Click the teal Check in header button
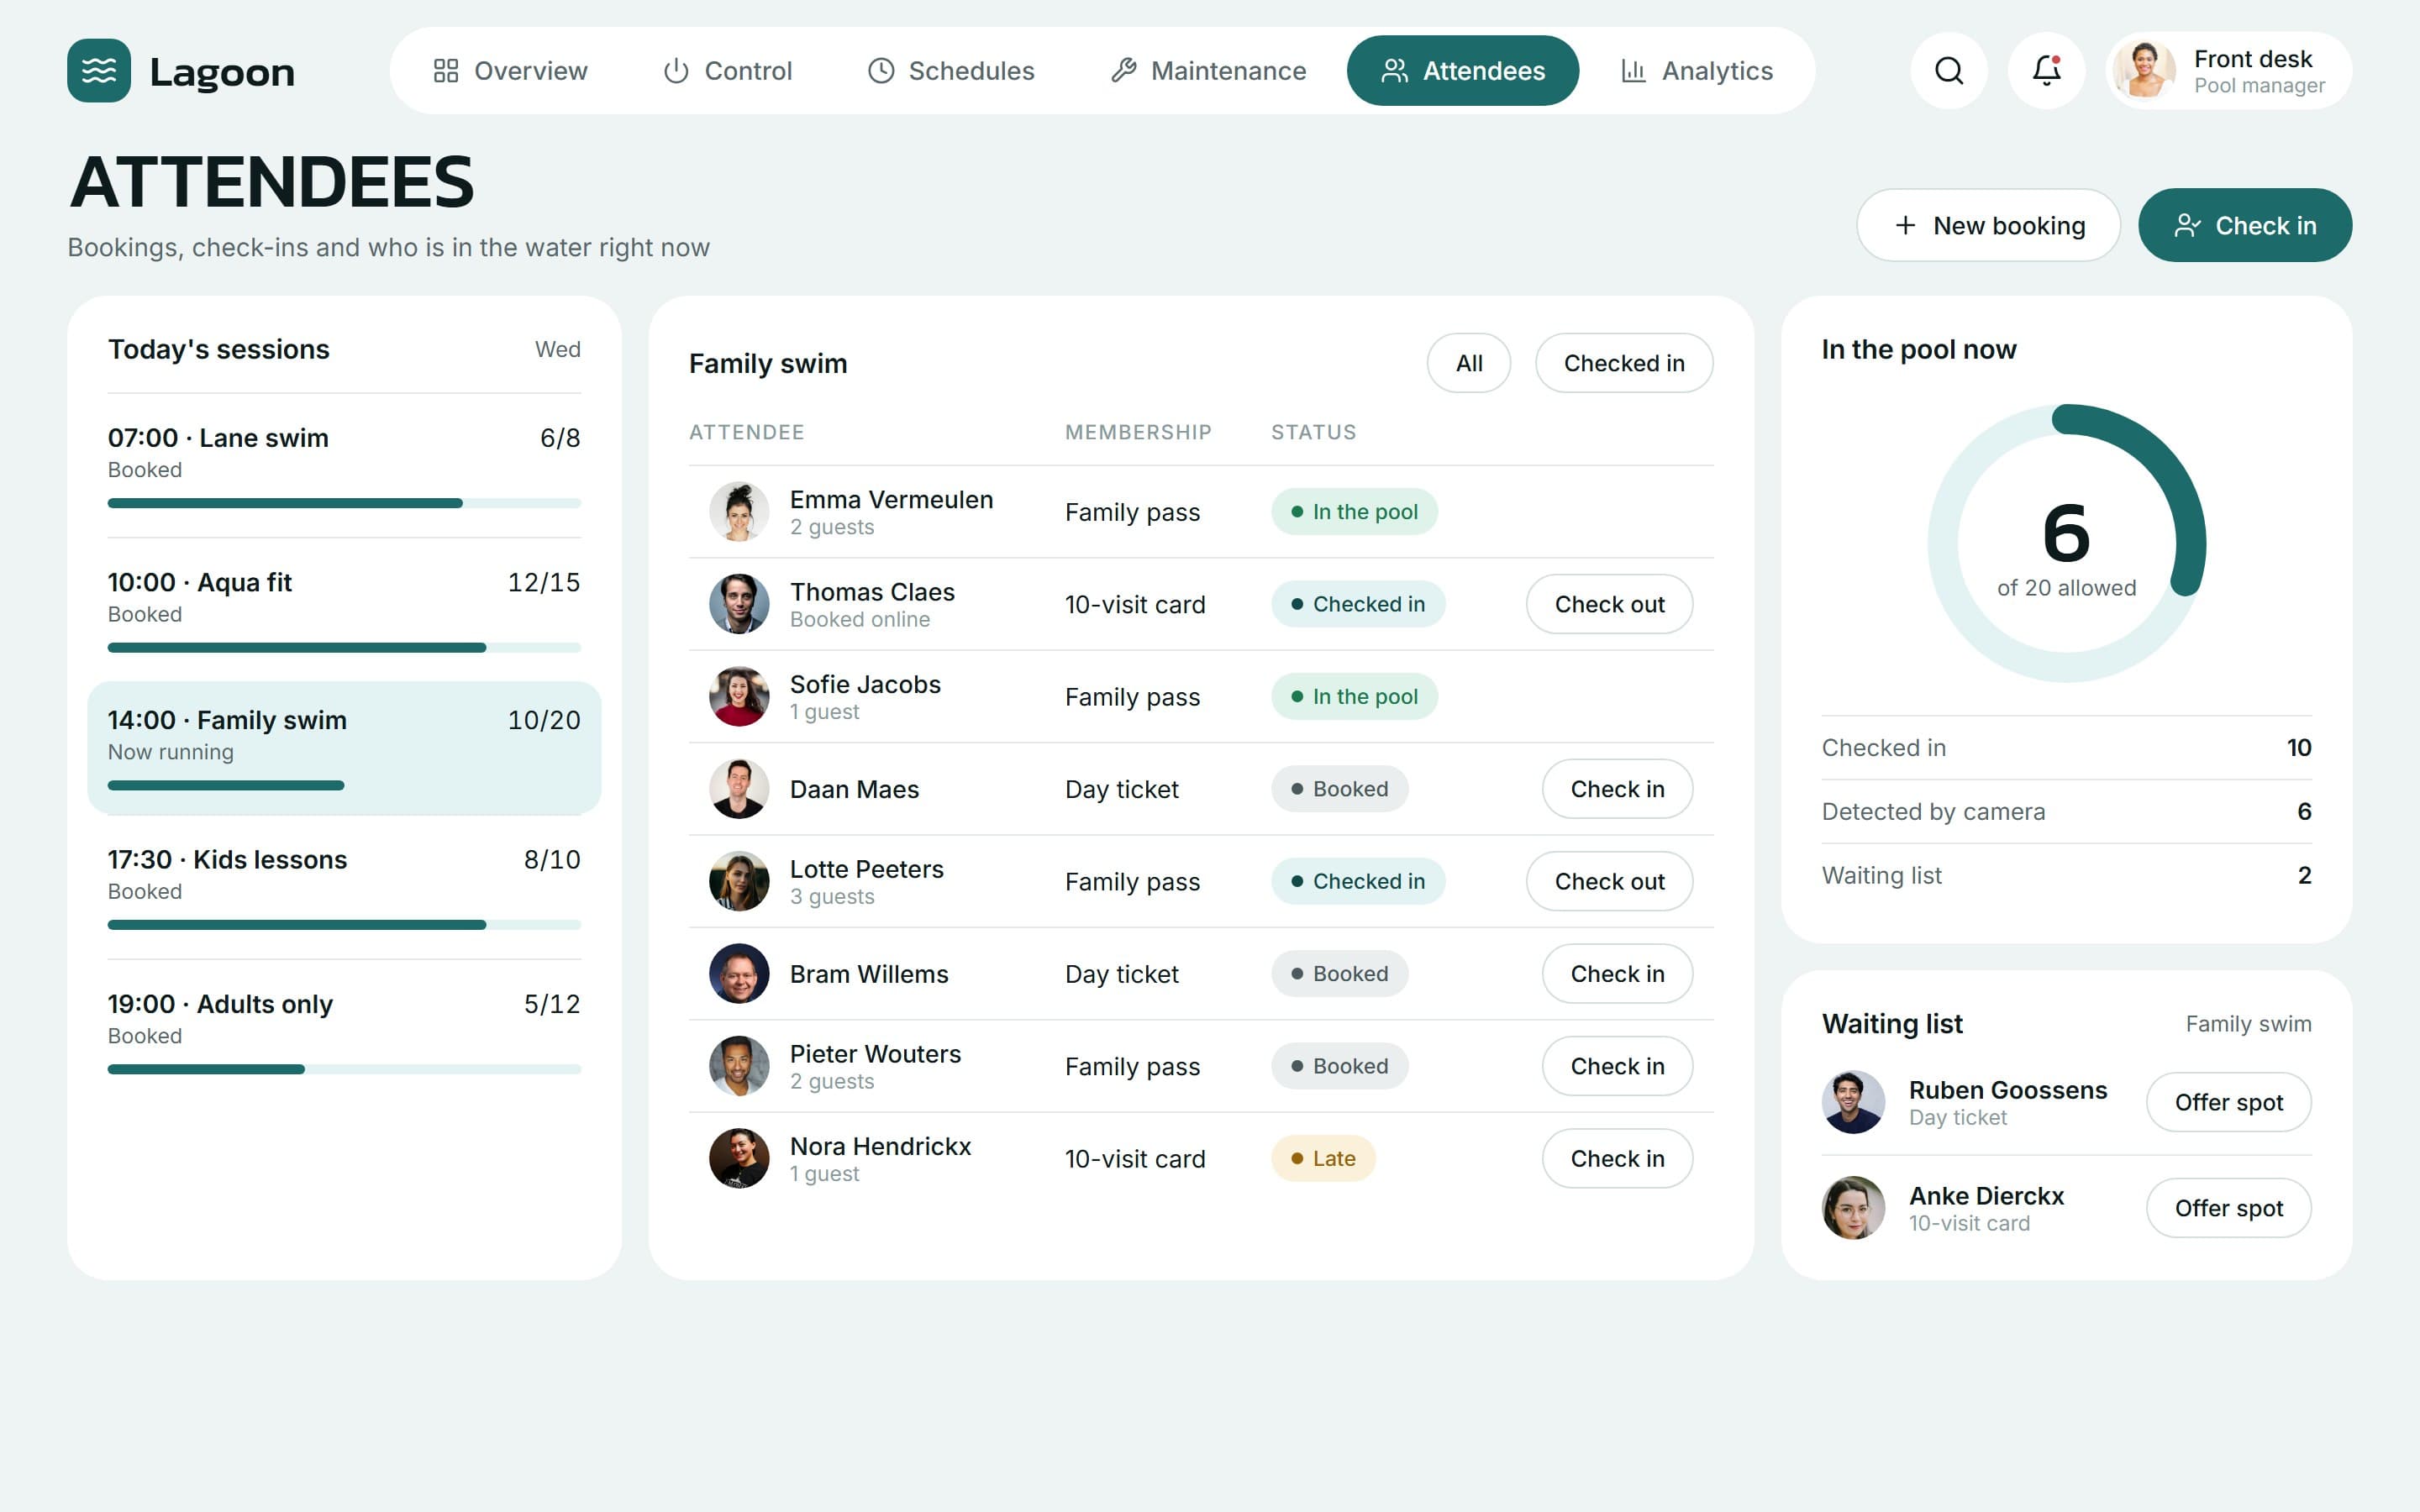Image resolution: width=2420 pixels, height=1512 pixels. (2245, 225)
